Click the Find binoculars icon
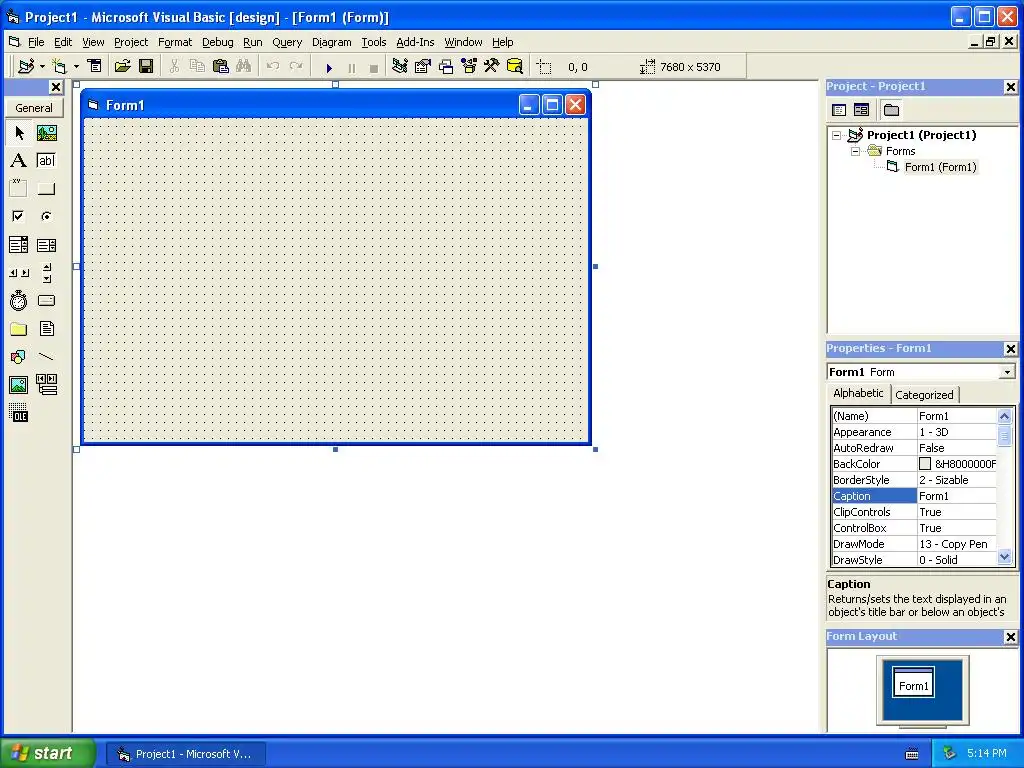 [x=244, y=66]
